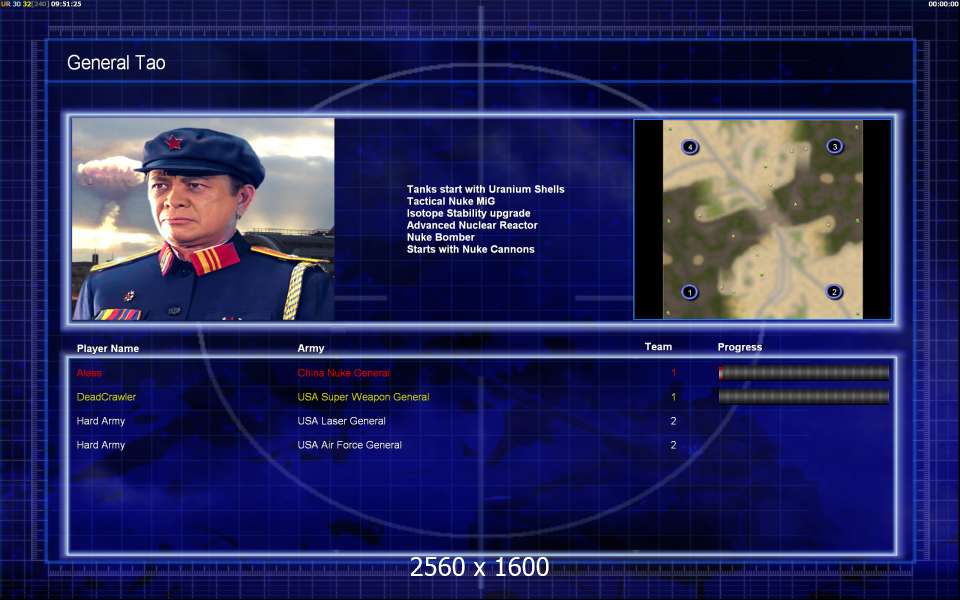Click team number 2 in USA Air Force General row
The width and height of the screenshot is (960, 600).
click(x=673, y=445)
